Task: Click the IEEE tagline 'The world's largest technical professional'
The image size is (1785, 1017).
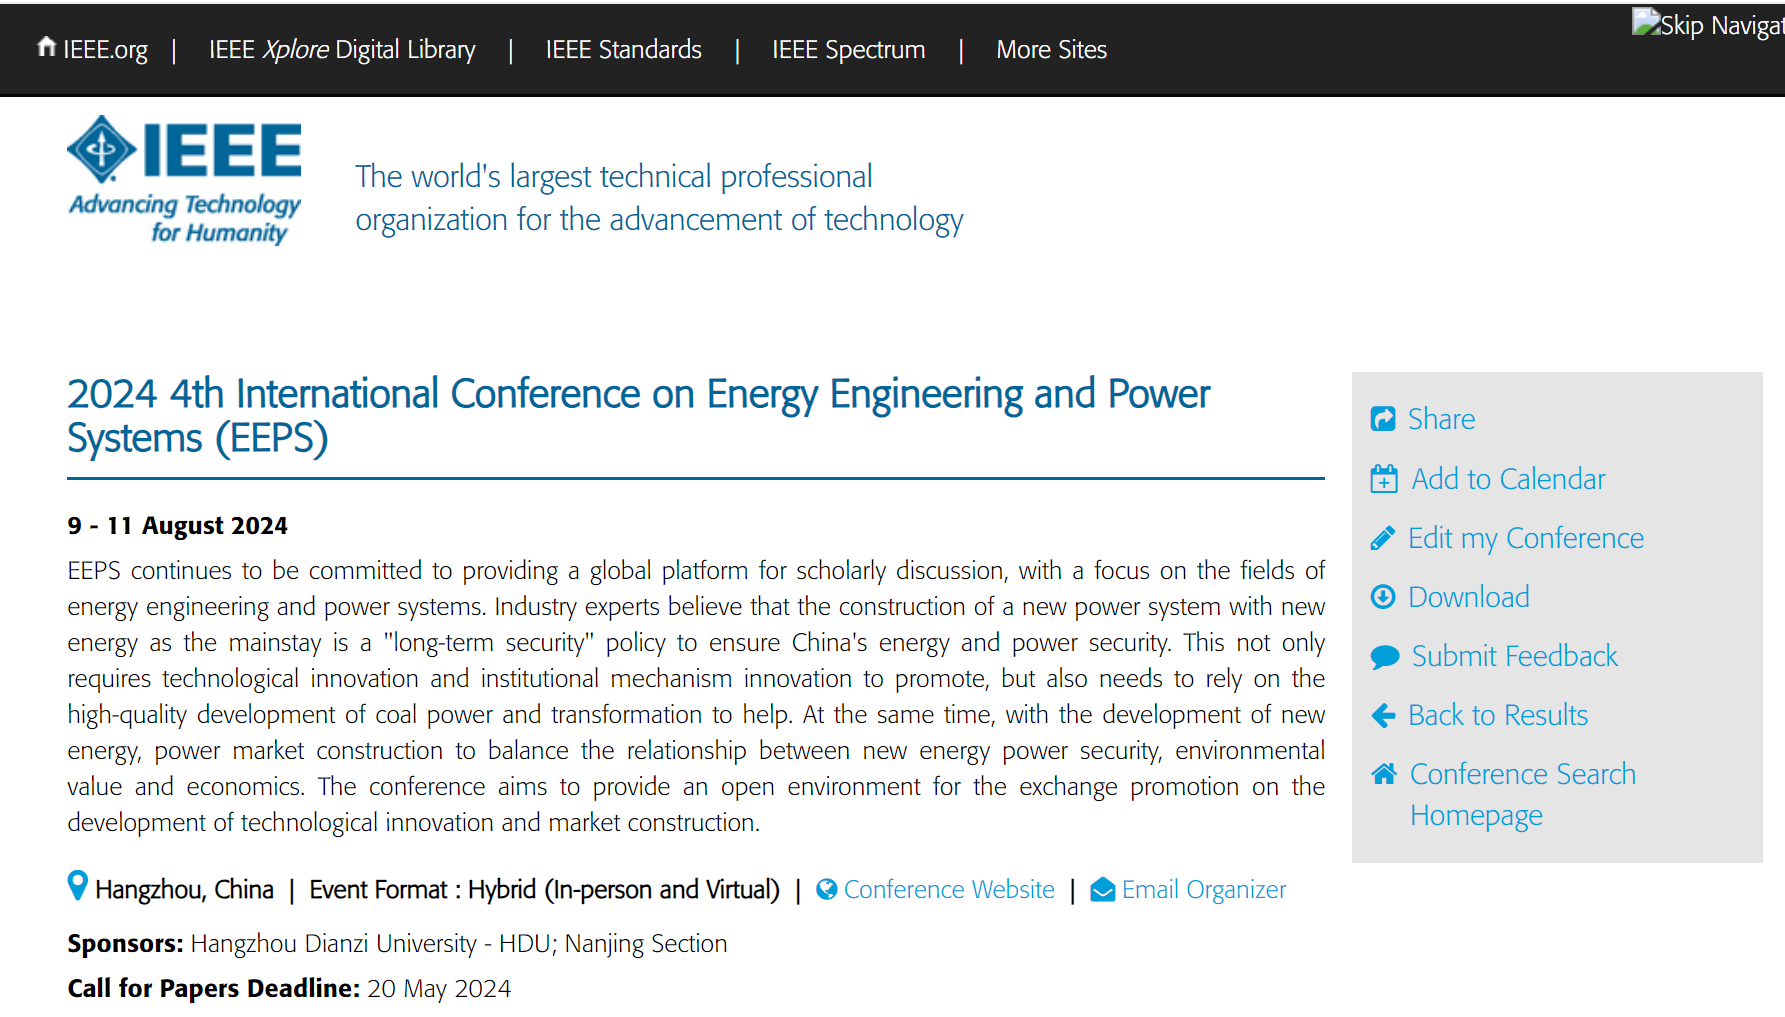Action: pos(614,176)
